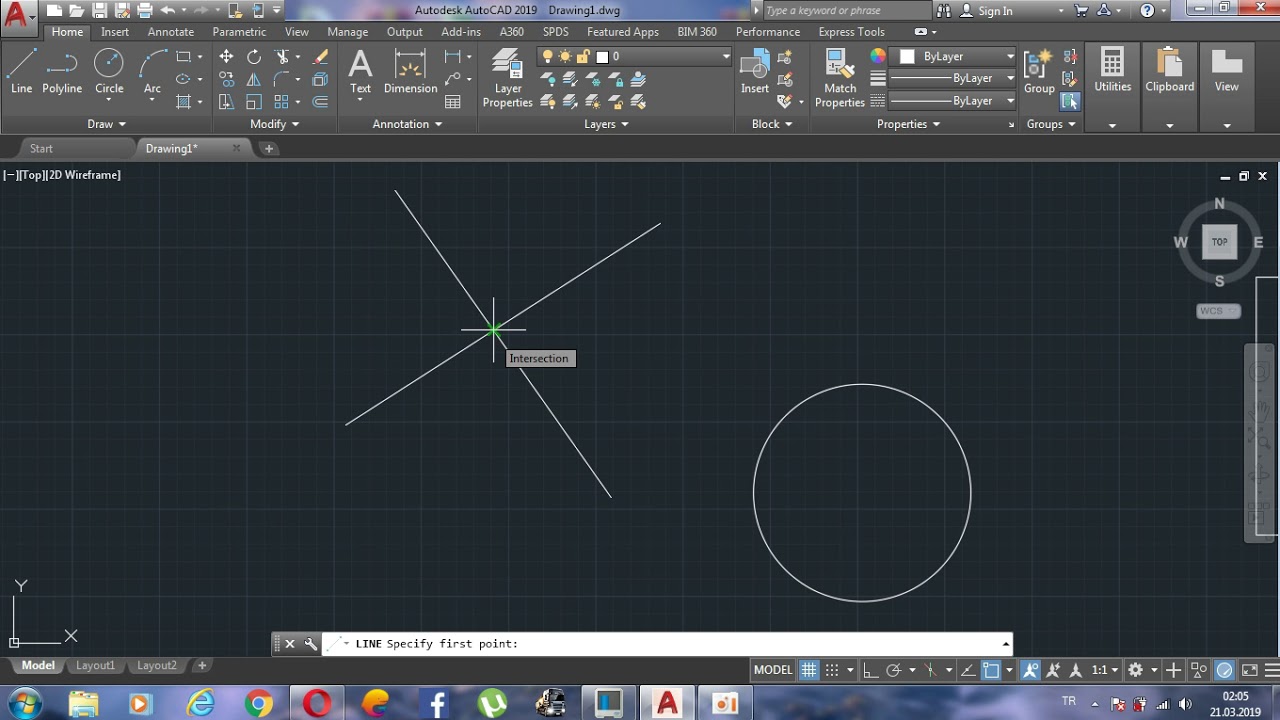Click the Move tool icon

click(226, 57)
